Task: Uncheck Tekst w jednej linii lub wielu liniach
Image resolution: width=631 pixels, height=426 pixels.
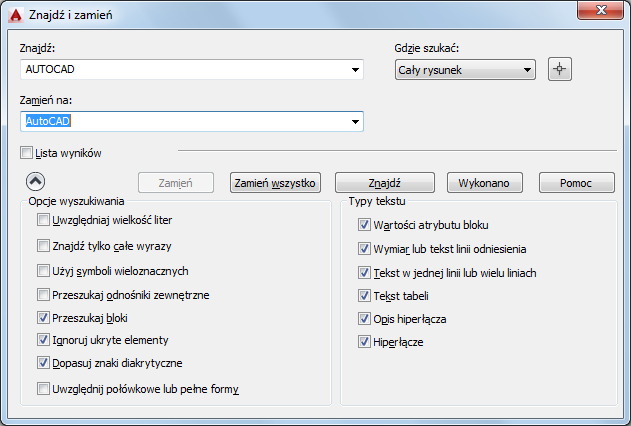Action: tap(364, 273)
